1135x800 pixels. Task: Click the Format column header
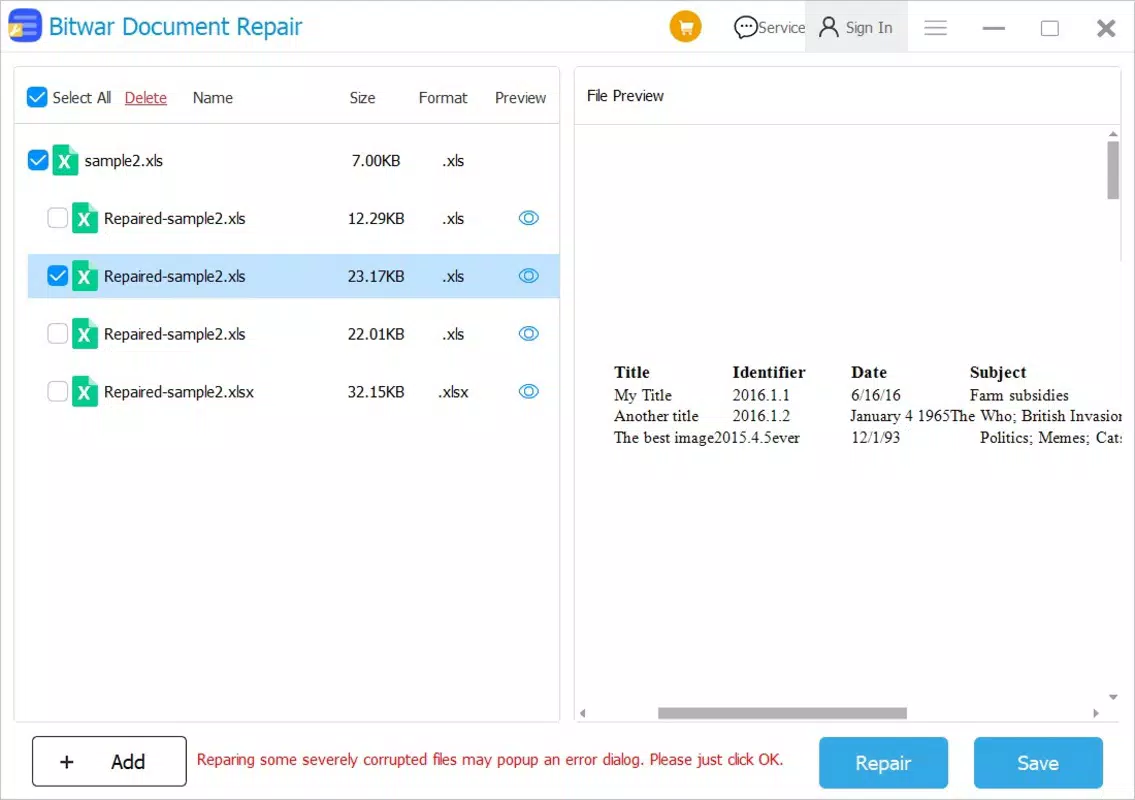point(443,98)
